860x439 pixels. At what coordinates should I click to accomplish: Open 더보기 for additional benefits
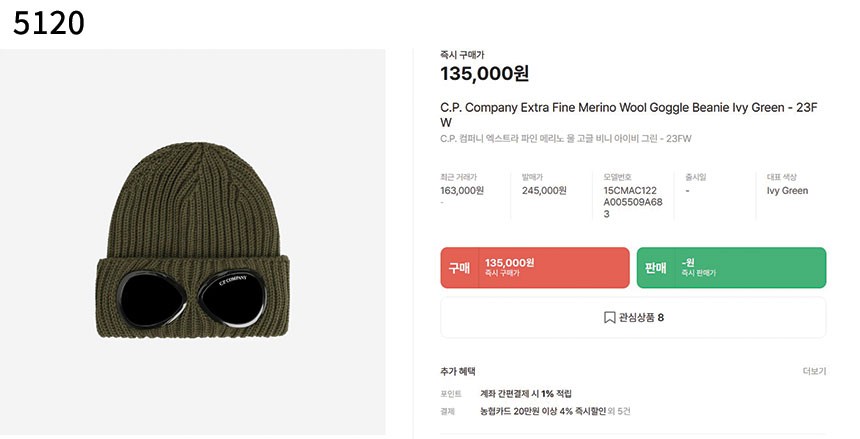pyautogui.click(x=814, y=371)
